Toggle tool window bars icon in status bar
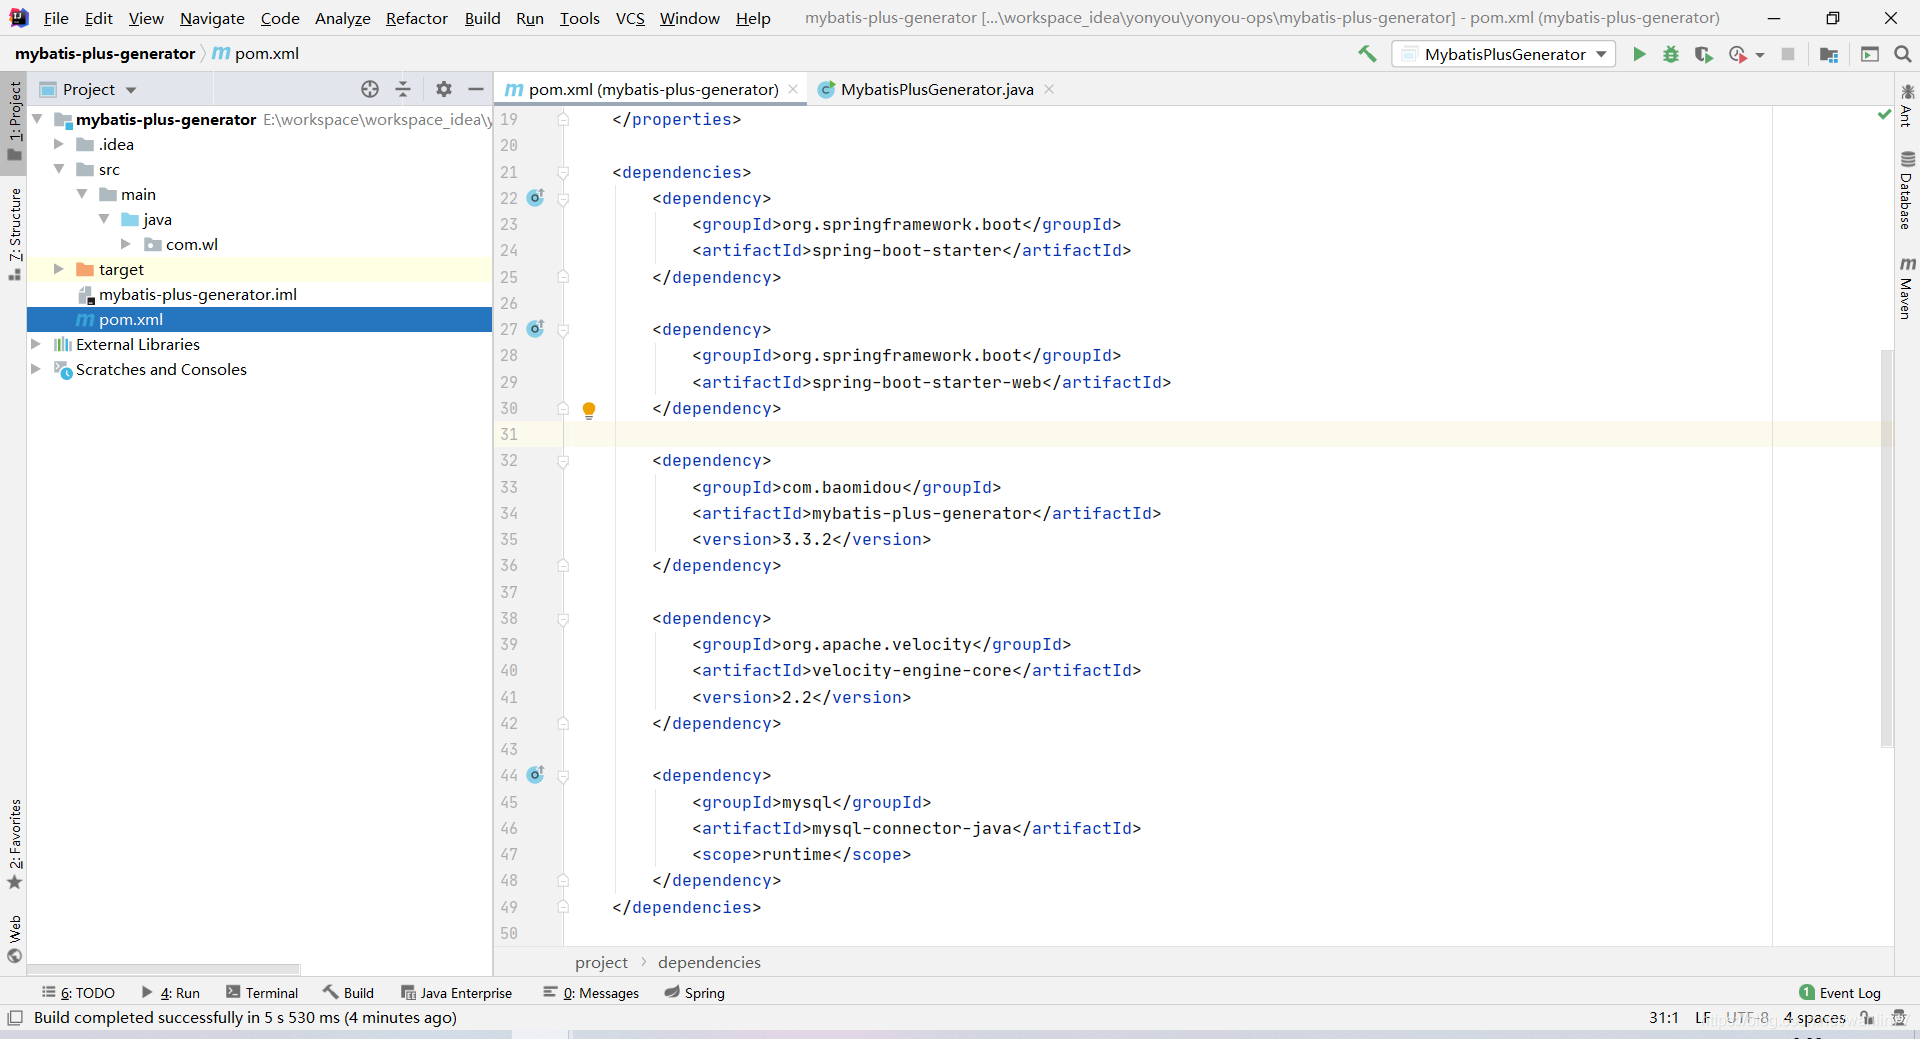1920x1039 pixels. pyautogui.click(x=15, y=1017)
